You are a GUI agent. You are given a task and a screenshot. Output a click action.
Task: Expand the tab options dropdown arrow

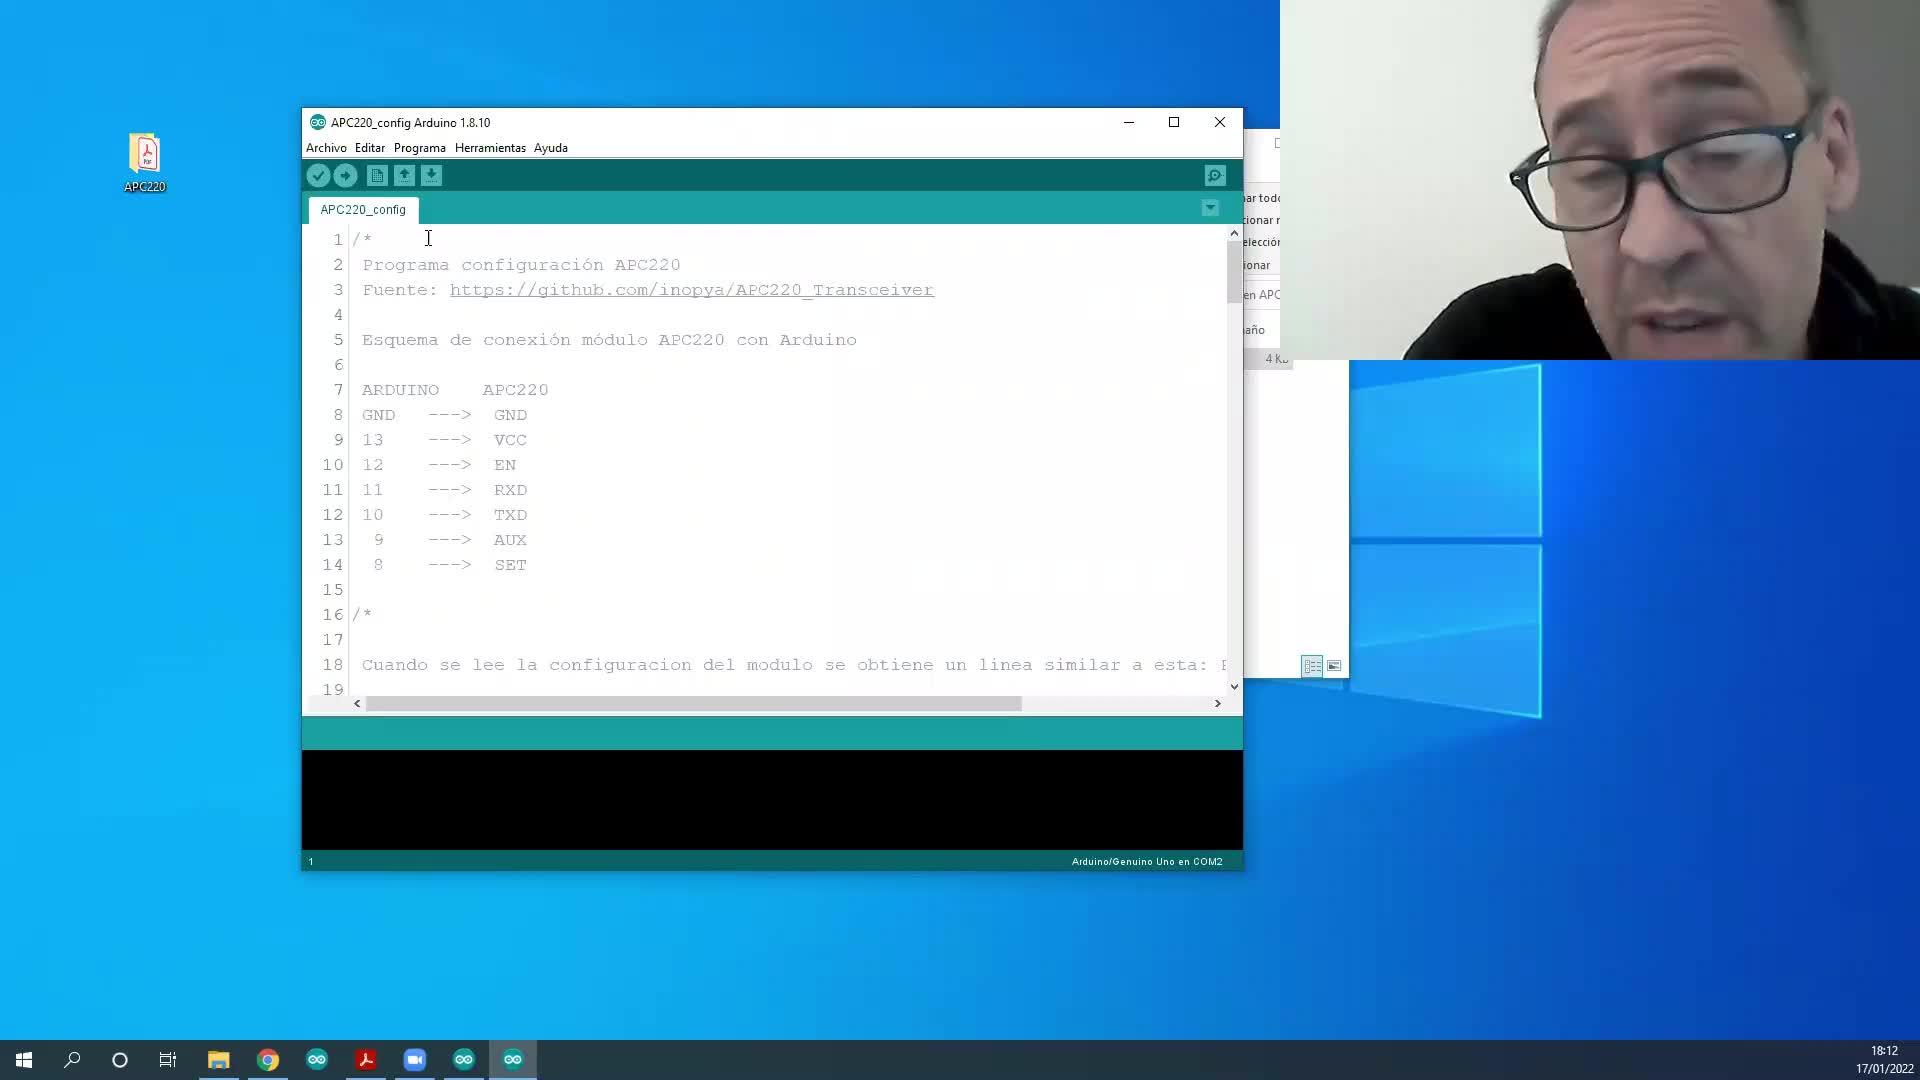[1210, 208]
